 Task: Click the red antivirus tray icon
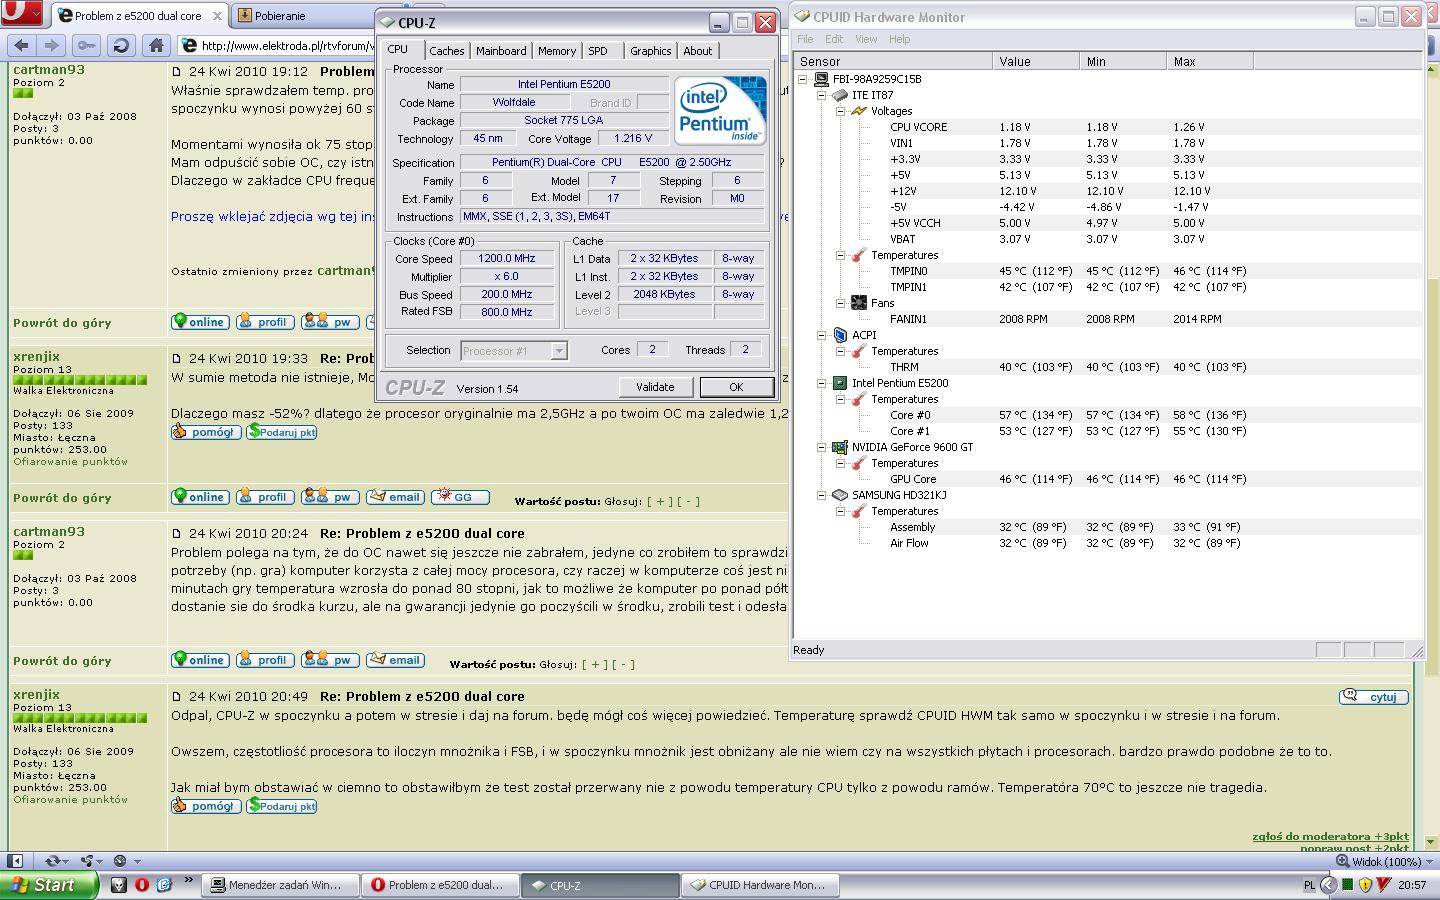tap(1384, 885)
